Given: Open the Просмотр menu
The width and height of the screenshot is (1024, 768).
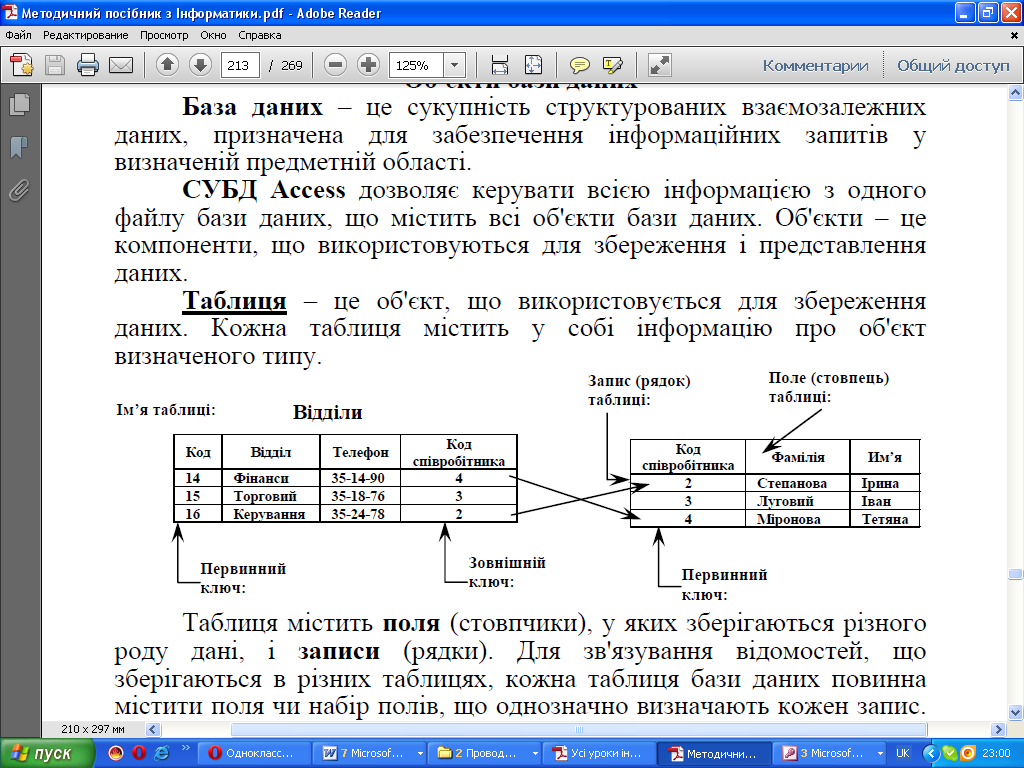Looking at the screenshot, I should 164,35.
